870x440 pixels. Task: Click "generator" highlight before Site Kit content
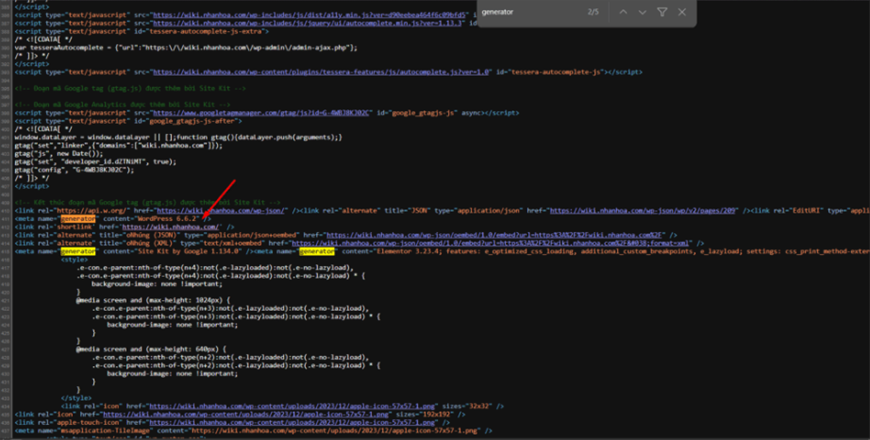(78, 252)
